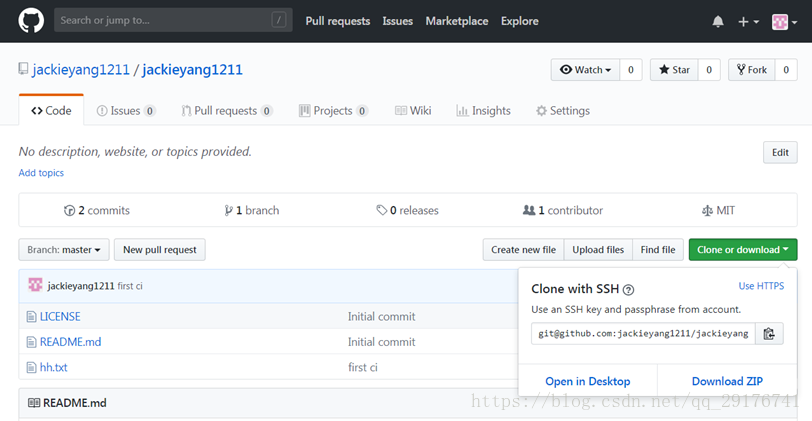Viewport: 812px width, 421px height.
Task: Click Upload files button
Action: click(x=598, y=250)
